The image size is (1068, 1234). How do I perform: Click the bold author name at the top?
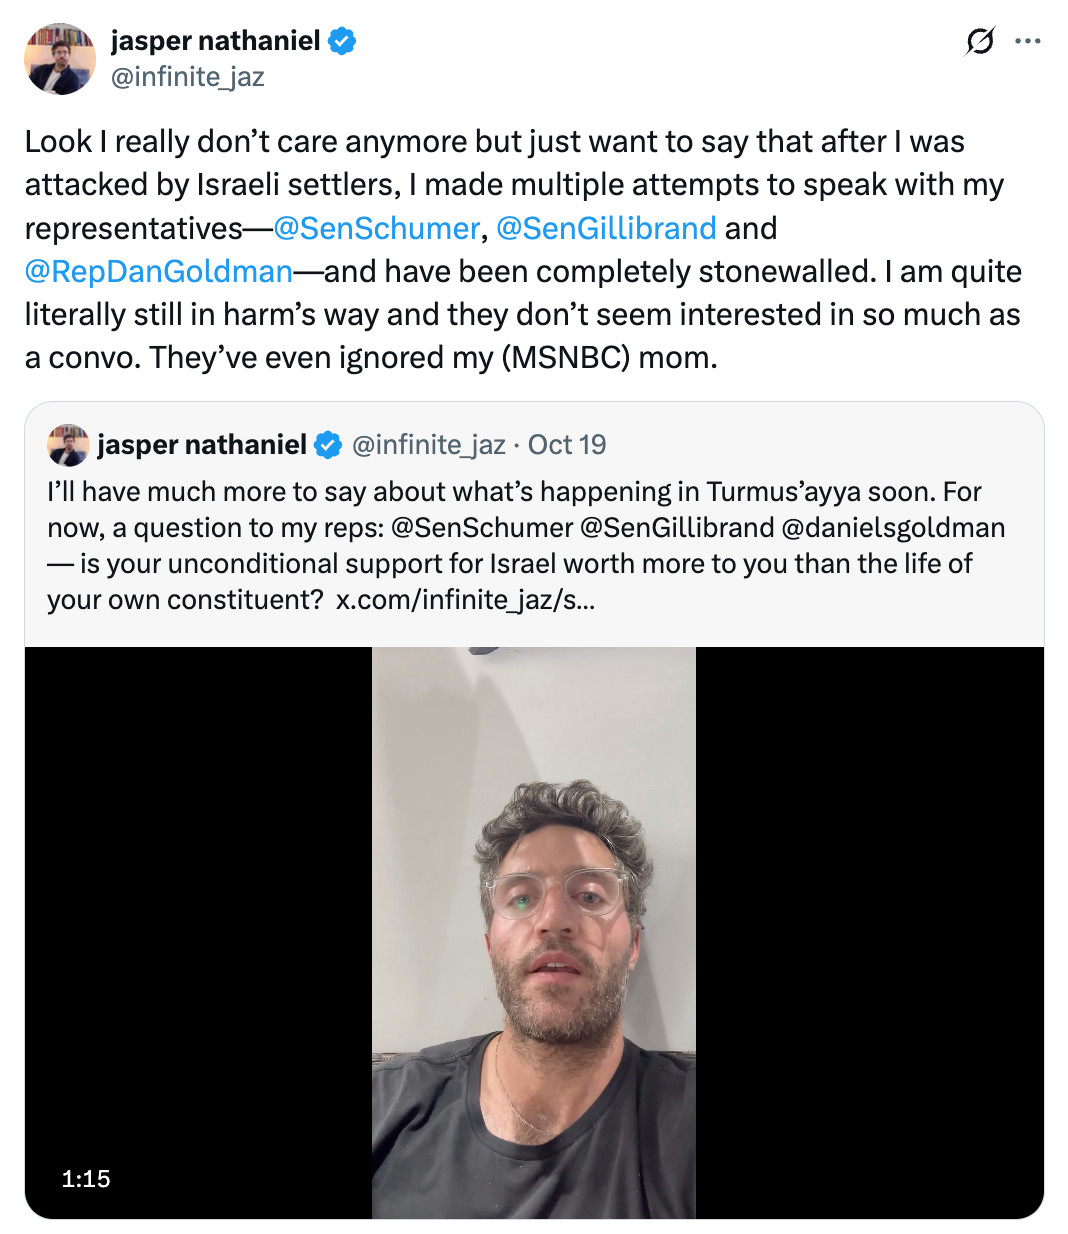point(215,41)
